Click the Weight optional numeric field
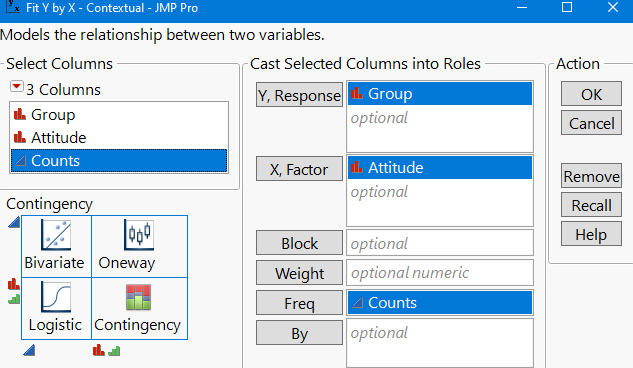 pos(440,273)
